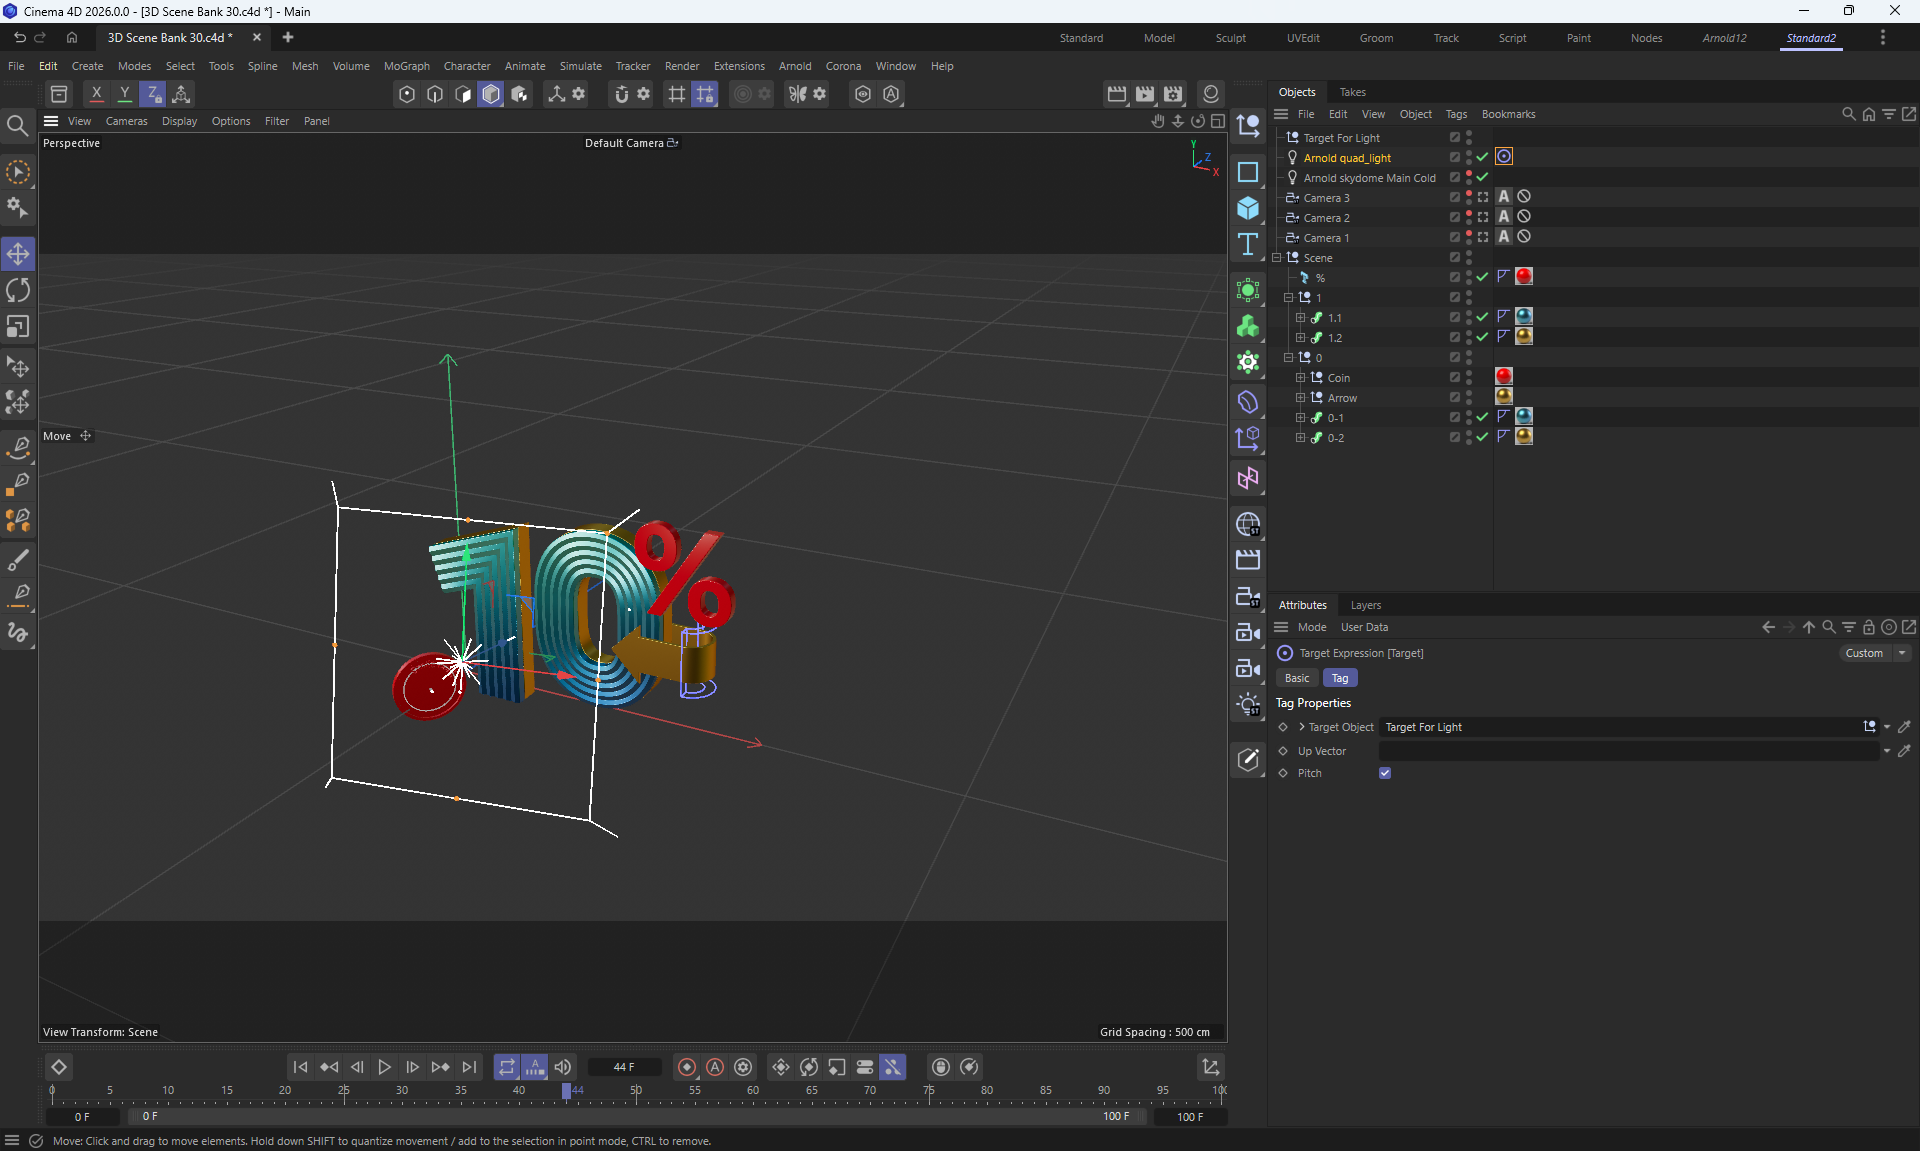Toggle Y axis lock icon
This screenshot has width=1920, height=1151.
coord(124,94)
